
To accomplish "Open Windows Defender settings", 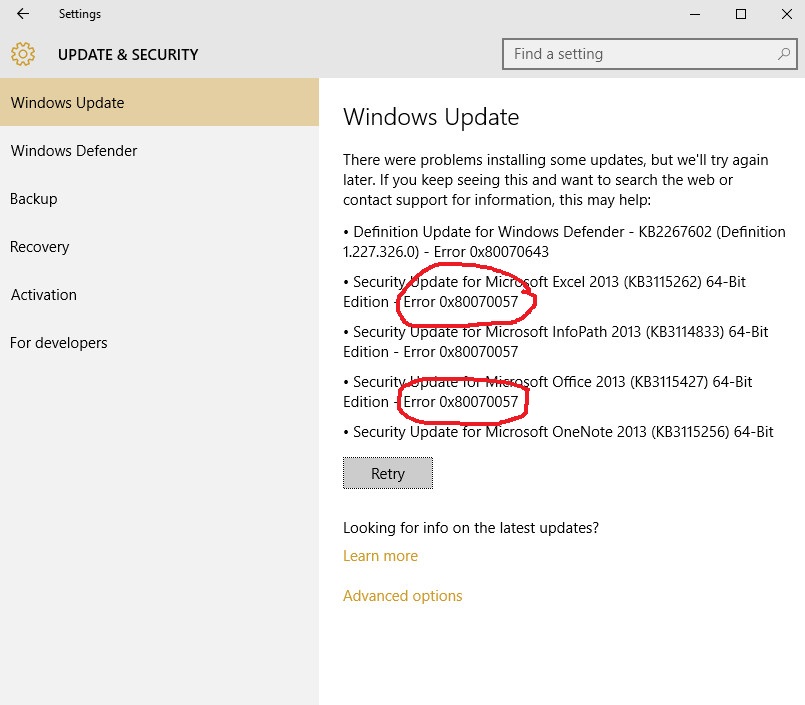I will pyautogui.click(x=159, y=150).
